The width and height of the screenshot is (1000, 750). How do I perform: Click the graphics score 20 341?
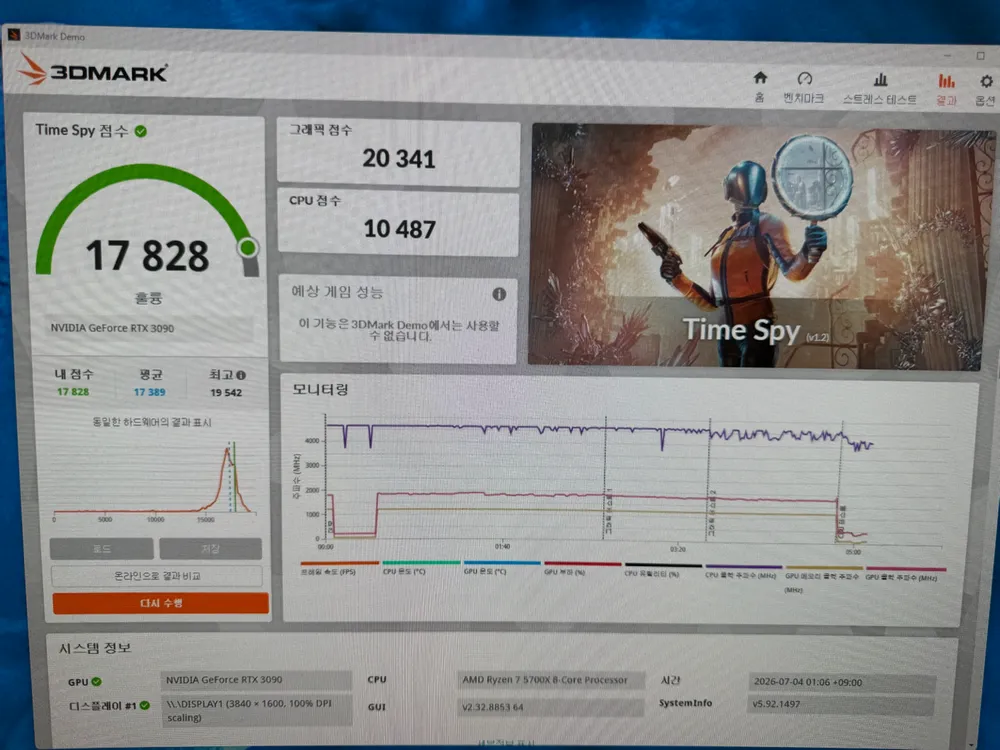[x=399, y=159]
